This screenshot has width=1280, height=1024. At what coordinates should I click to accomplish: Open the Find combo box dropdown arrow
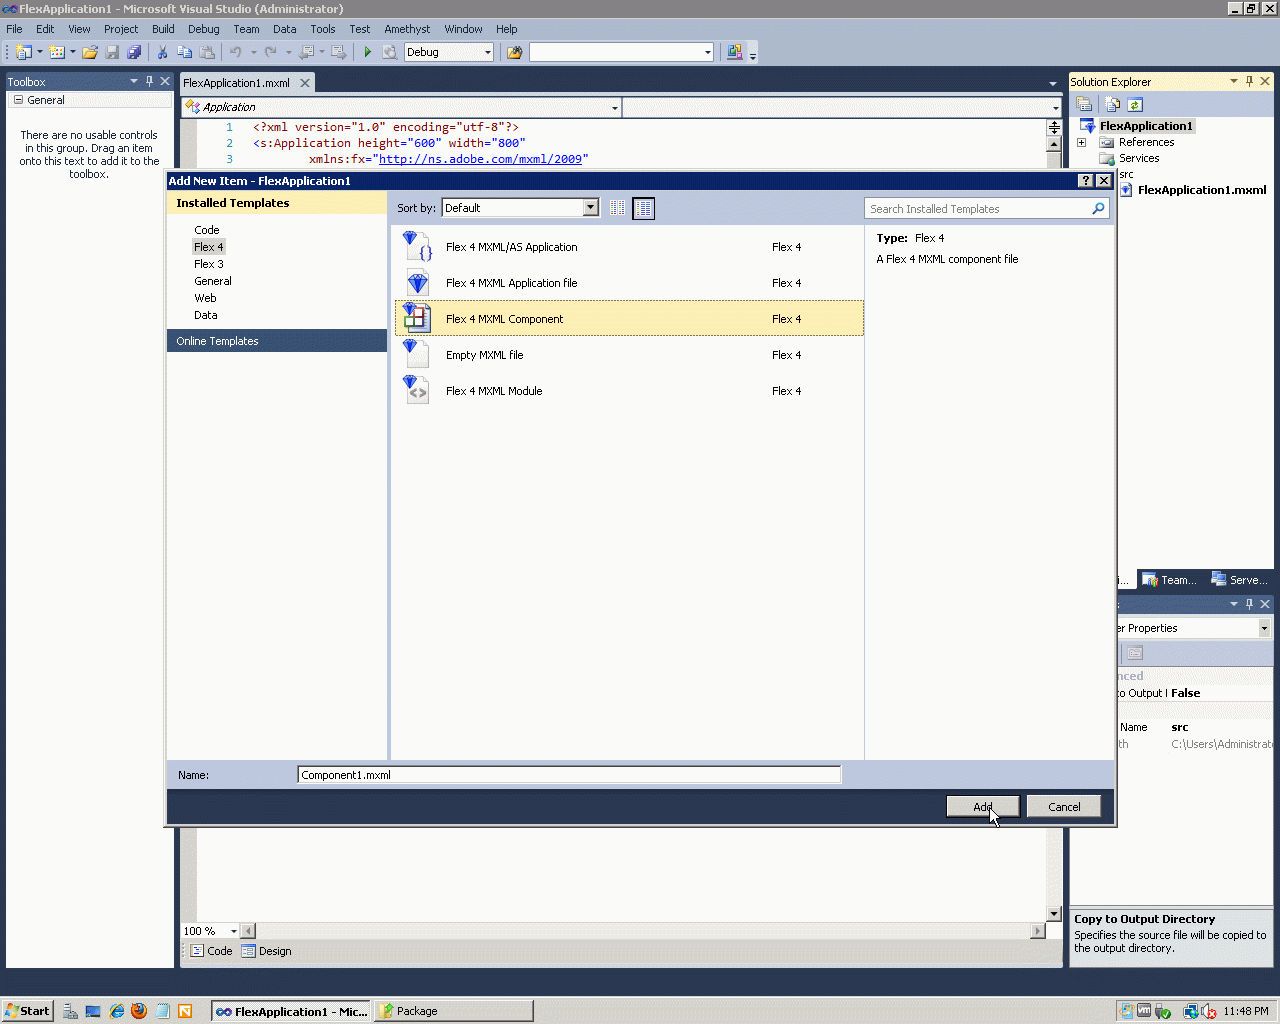707,52
